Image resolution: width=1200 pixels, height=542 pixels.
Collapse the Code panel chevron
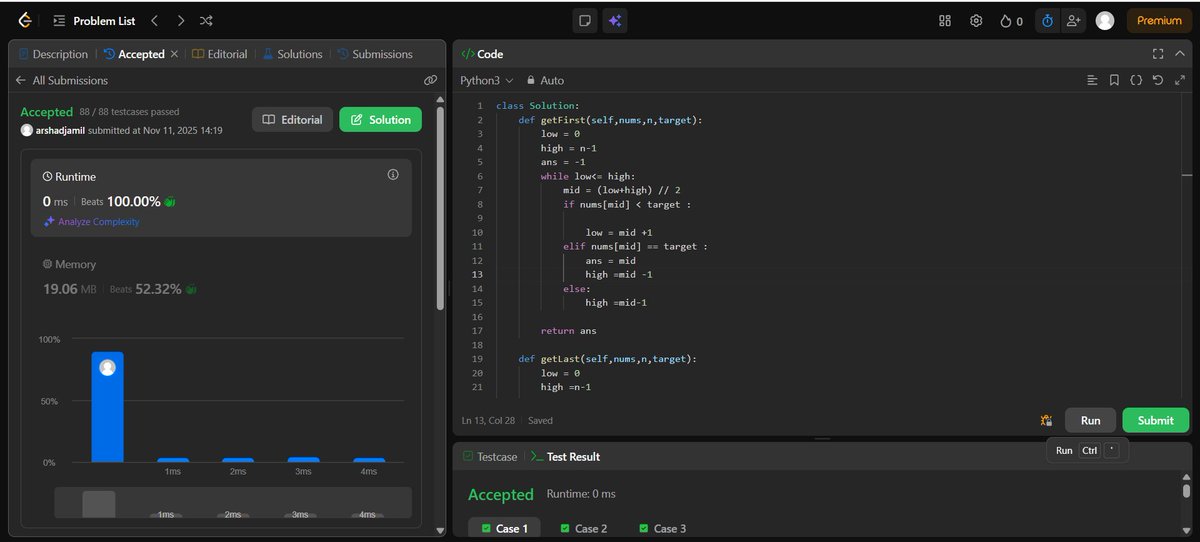point(1181,54)
